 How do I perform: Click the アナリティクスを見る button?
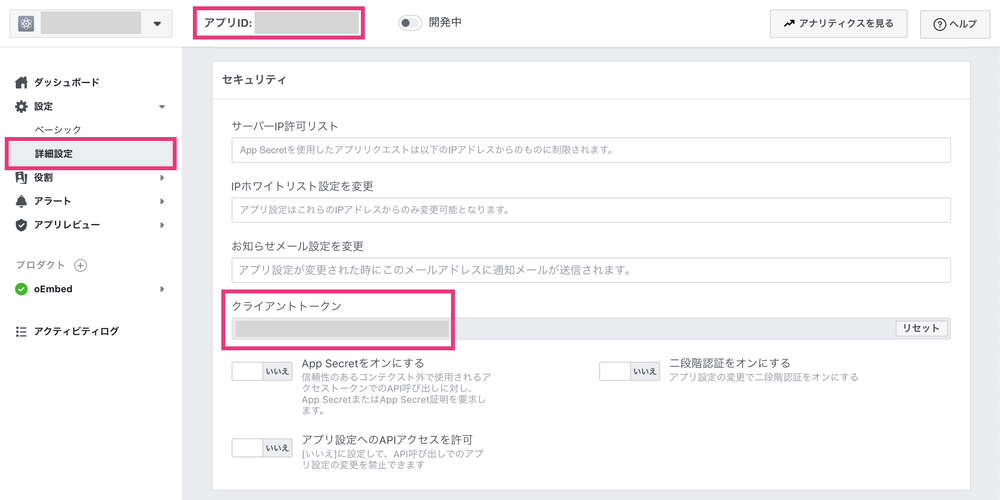(838, 22)
